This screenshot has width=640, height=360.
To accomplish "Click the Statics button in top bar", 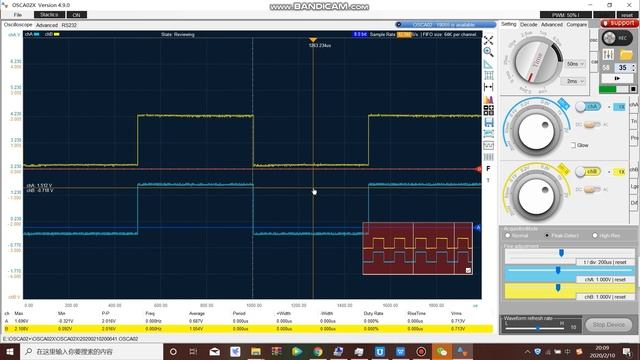I will coord(49,15).
